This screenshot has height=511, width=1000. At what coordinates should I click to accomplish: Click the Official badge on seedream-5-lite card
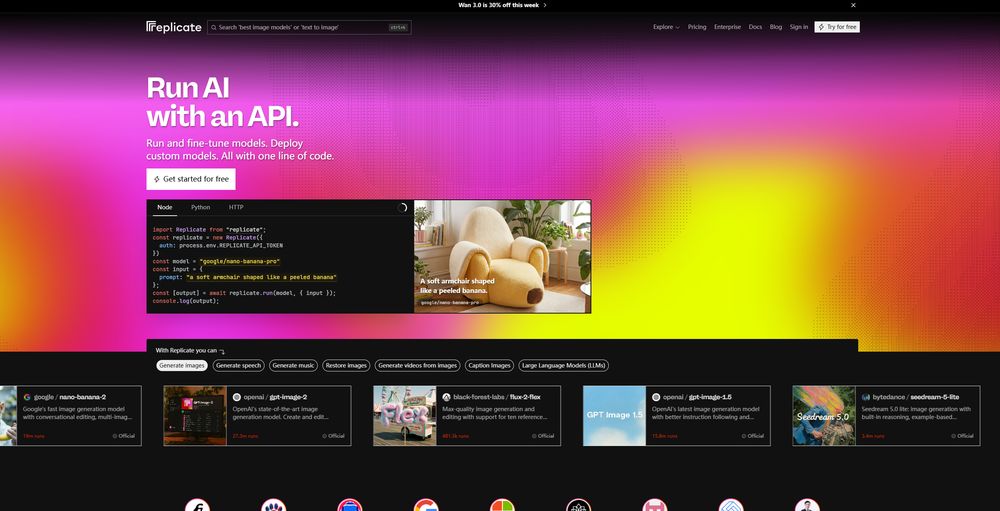[x=962, y=436]
